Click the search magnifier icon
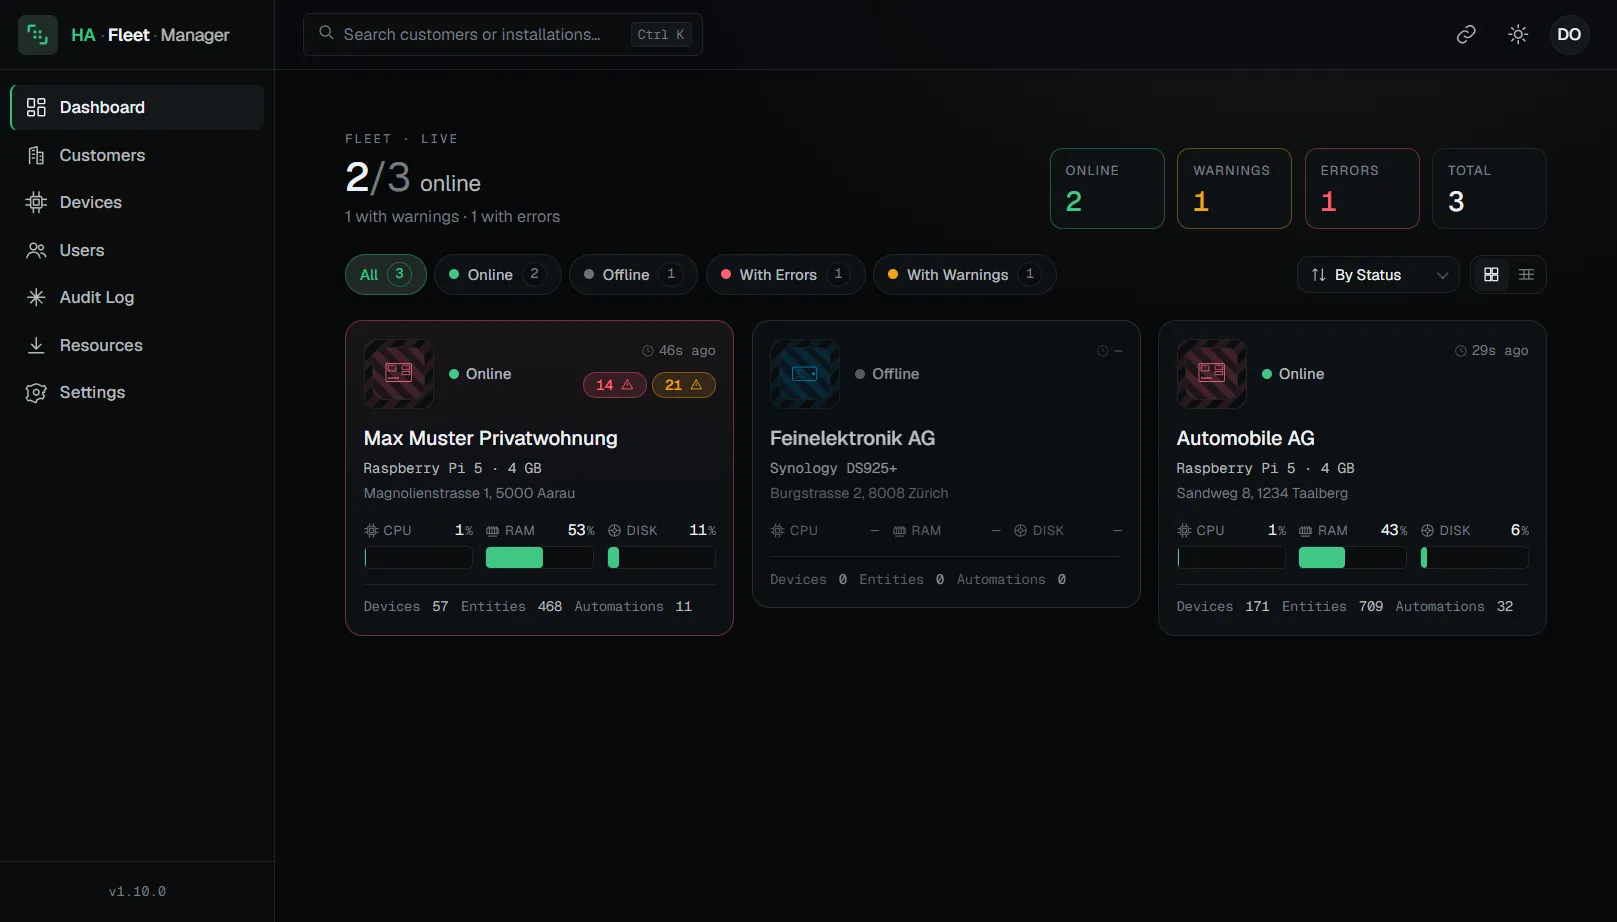This screenshot has width=1617, height=922. pyautogui.click(x=326, y=33)
